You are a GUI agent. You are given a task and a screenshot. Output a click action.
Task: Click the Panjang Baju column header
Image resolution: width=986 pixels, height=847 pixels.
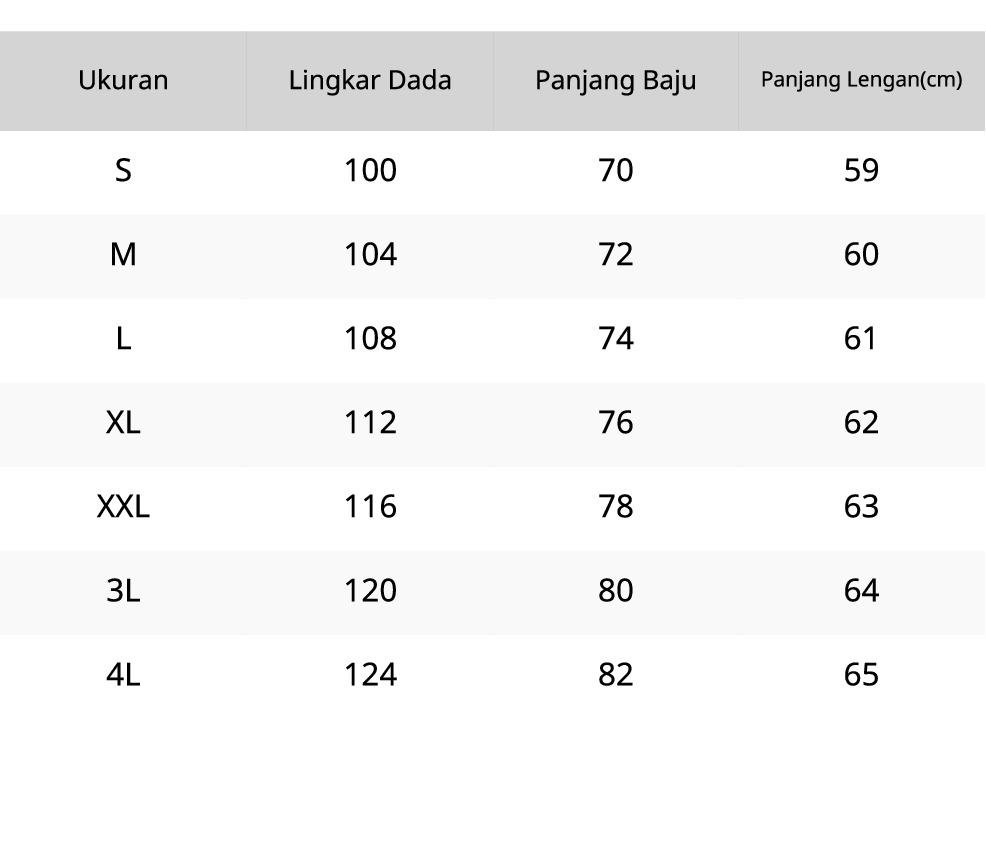615,80
